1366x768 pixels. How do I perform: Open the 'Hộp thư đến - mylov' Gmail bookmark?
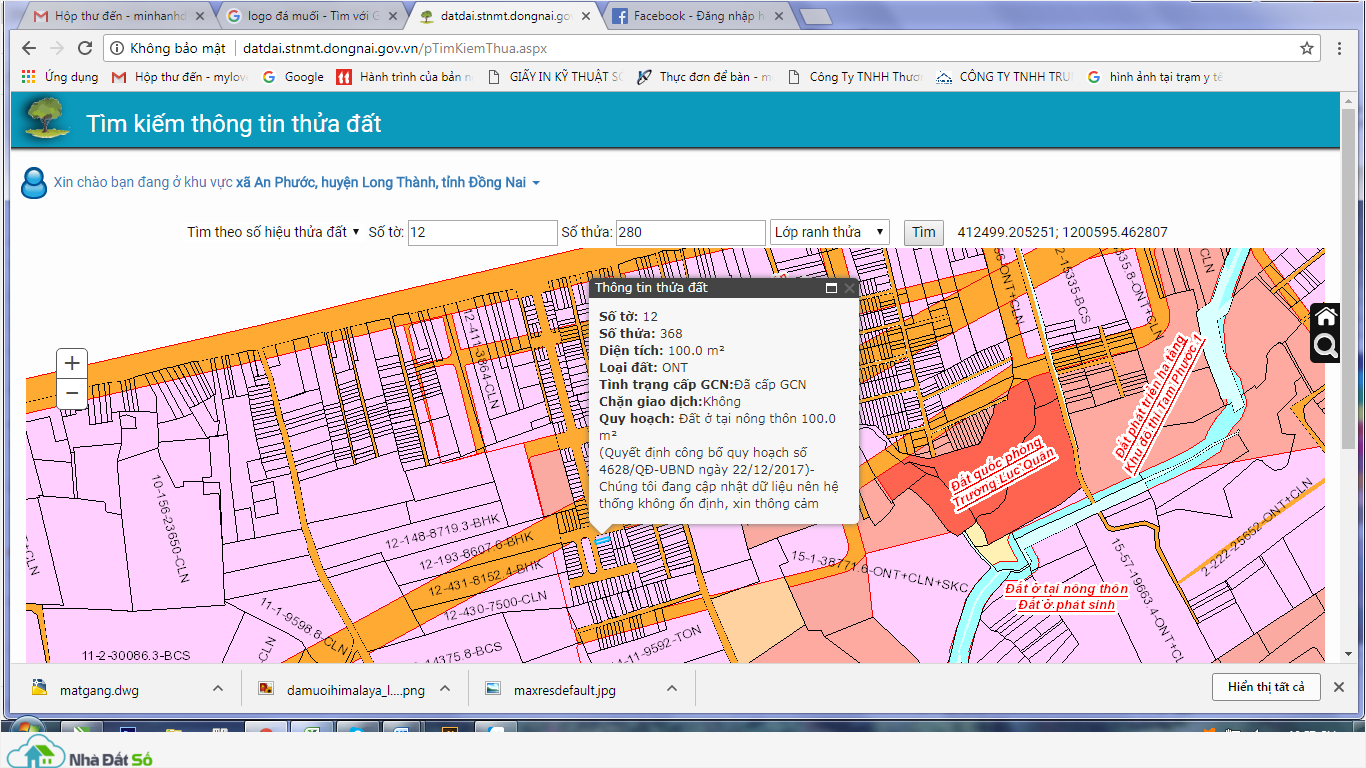click(180, 77)
